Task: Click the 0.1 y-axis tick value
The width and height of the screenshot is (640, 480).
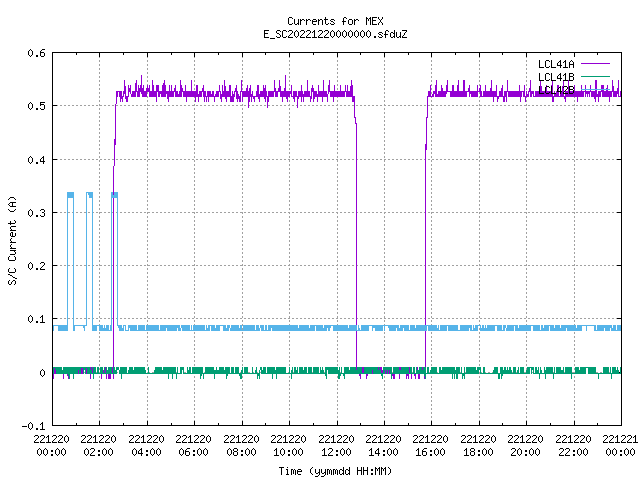Action: click(x=36, y=319)
